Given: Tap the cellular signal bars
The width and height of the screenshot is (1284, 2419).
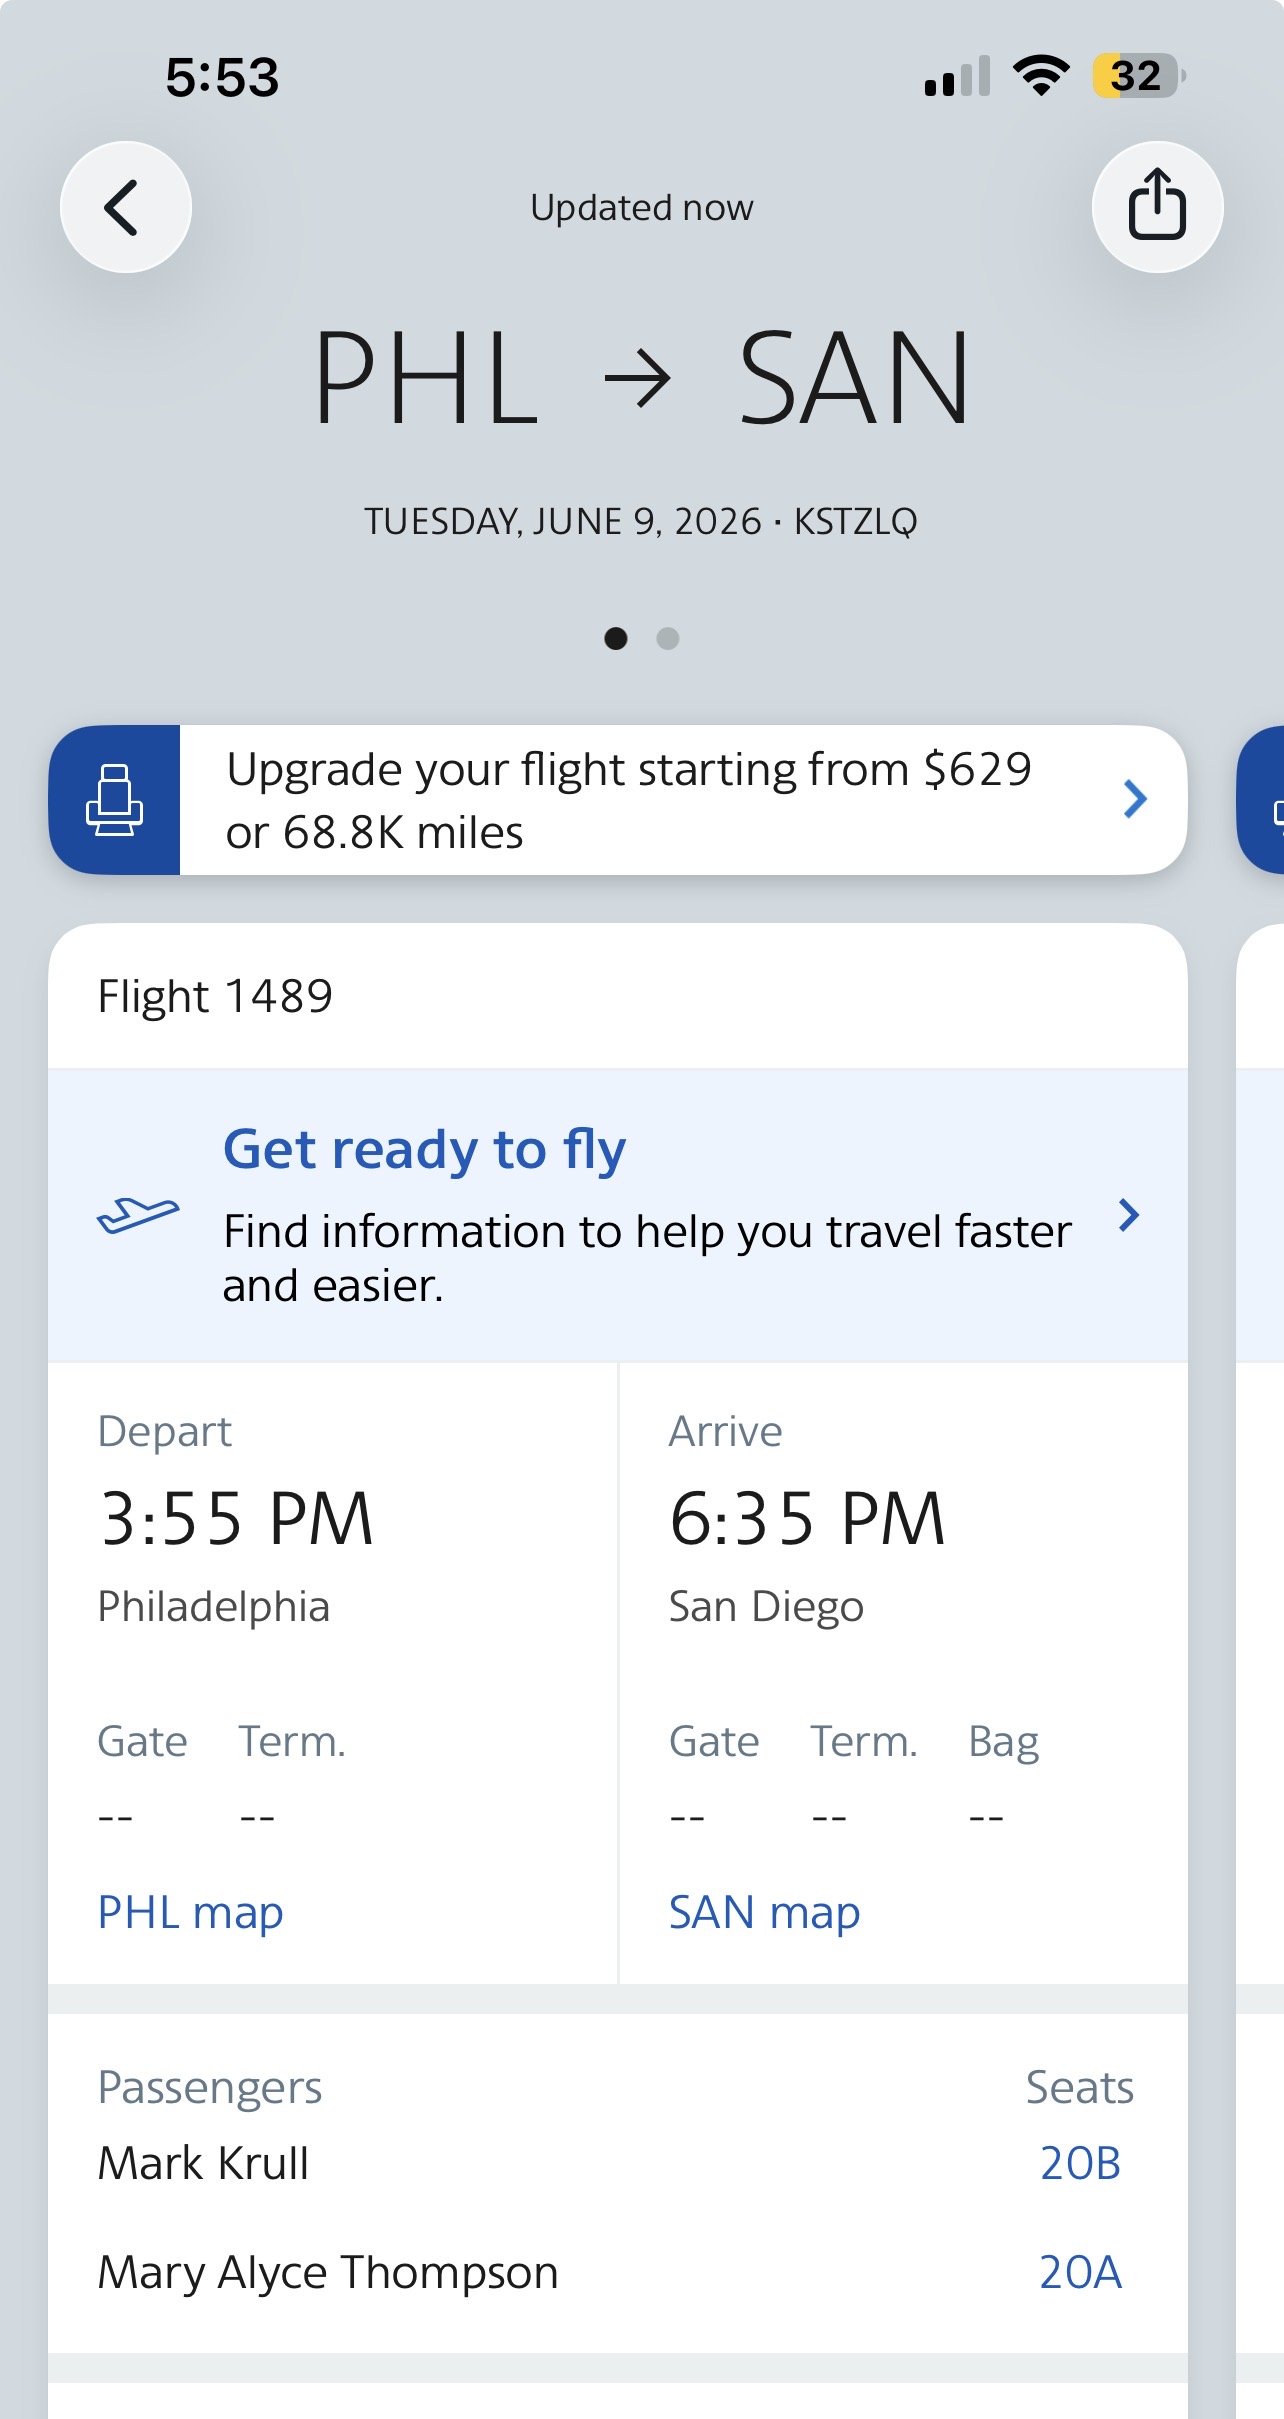Looking at the screenshot, I should [957, 77].
